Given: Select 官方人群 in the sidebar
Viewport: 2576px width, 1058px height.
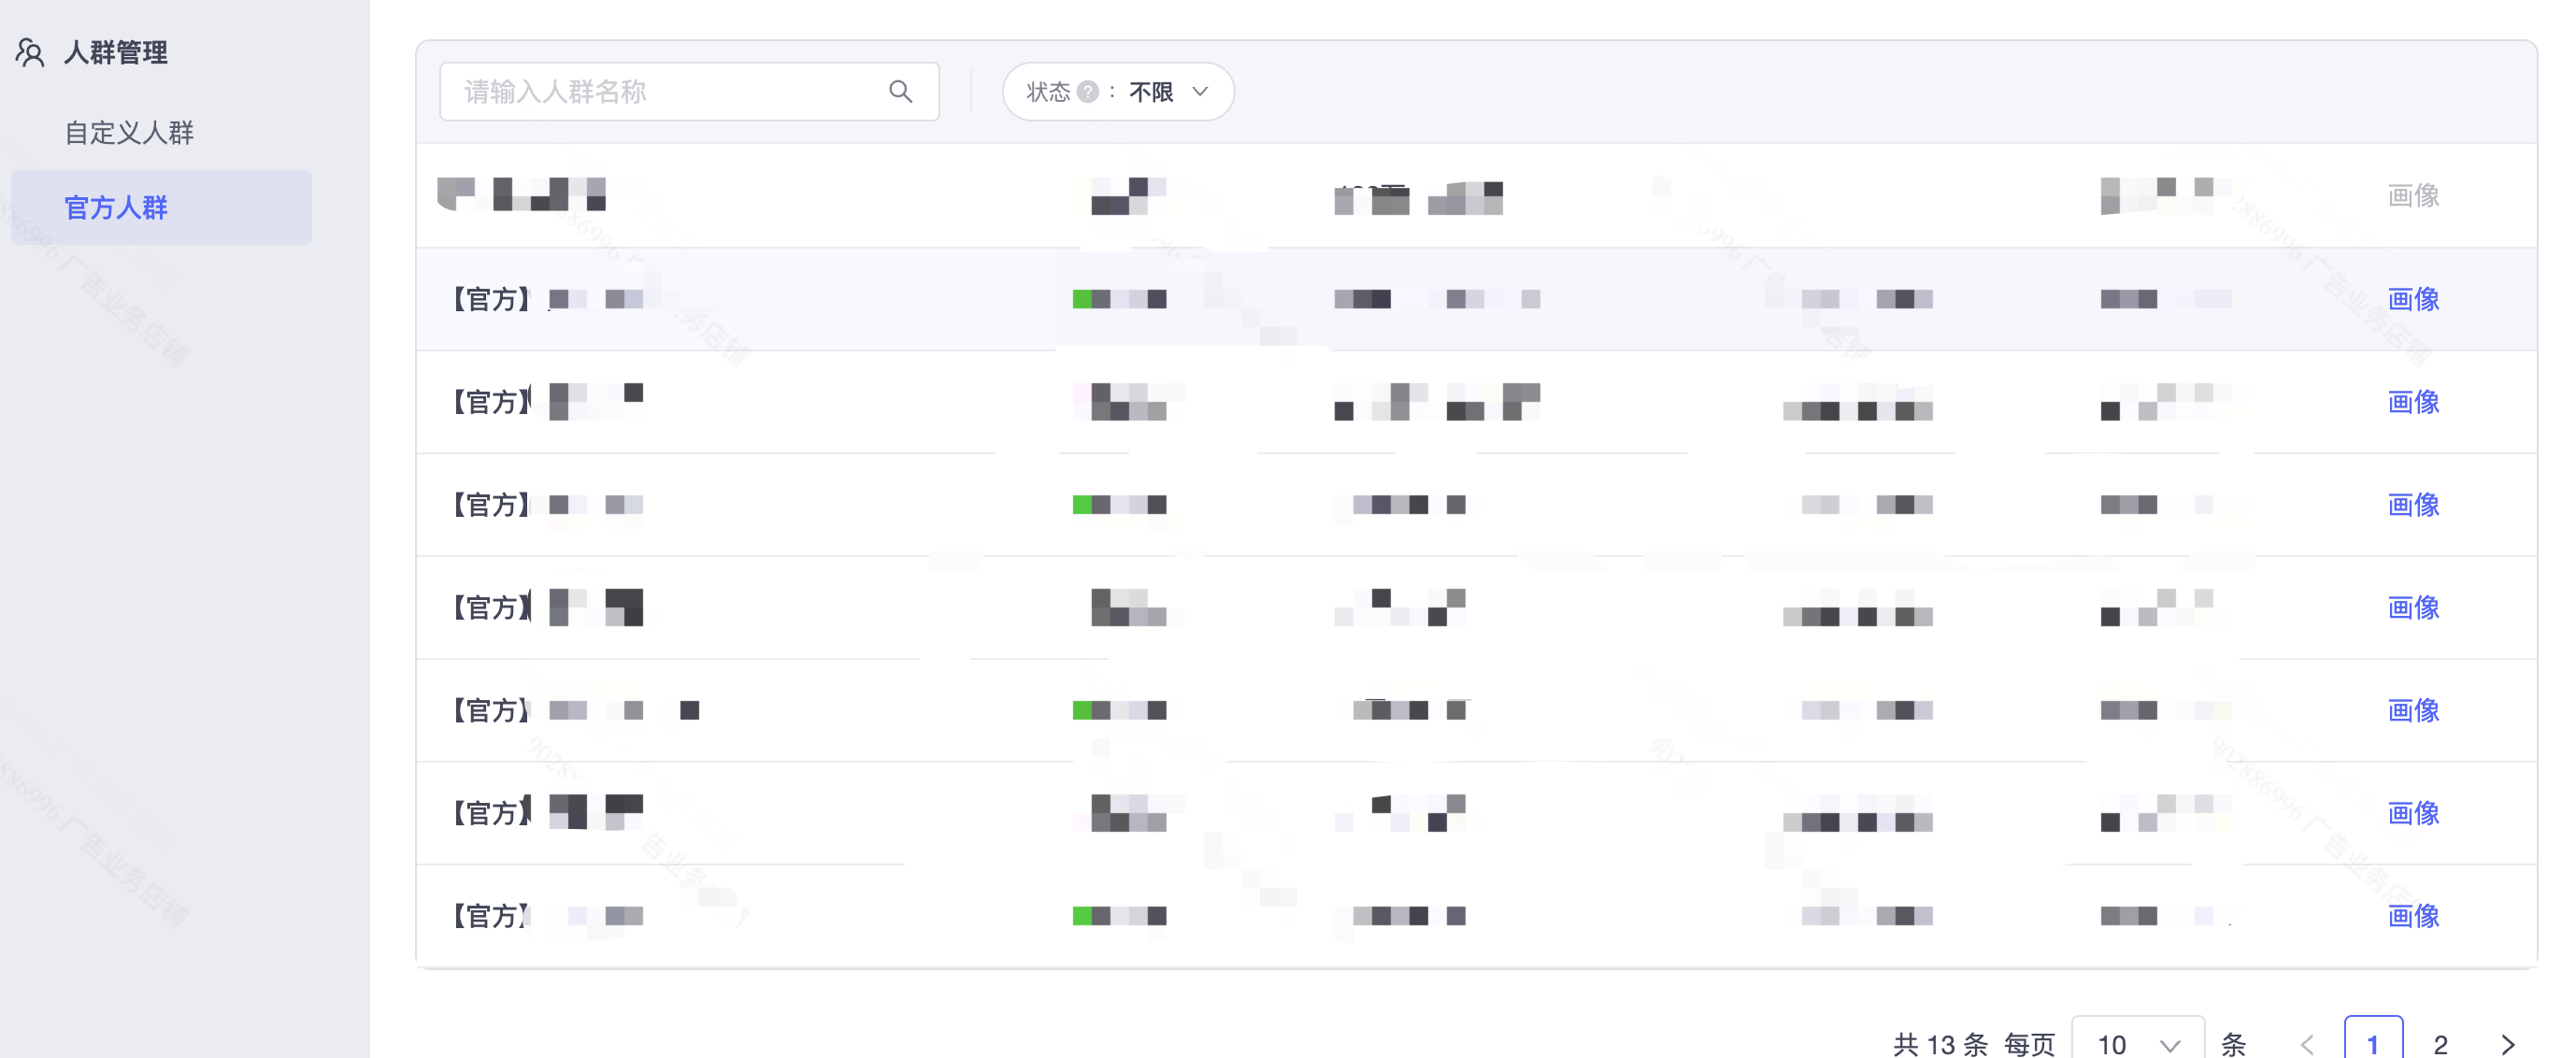Looking at the screenshot, I should 161,207.
